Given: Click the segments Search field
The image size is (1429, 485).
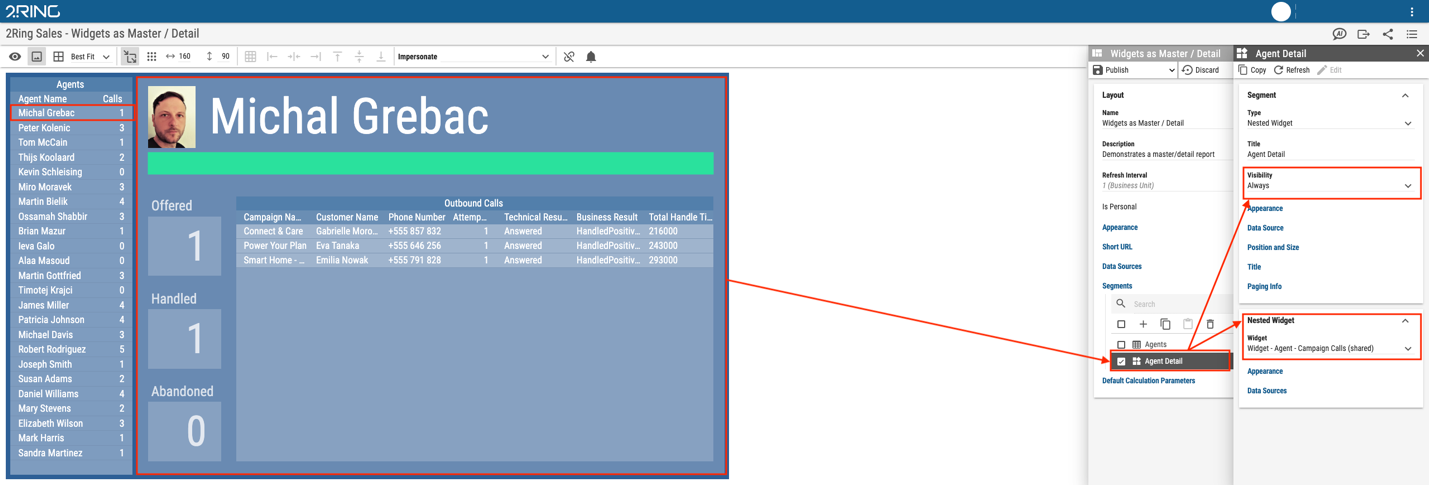Looking at the screenshot, I should [1170, 304].
